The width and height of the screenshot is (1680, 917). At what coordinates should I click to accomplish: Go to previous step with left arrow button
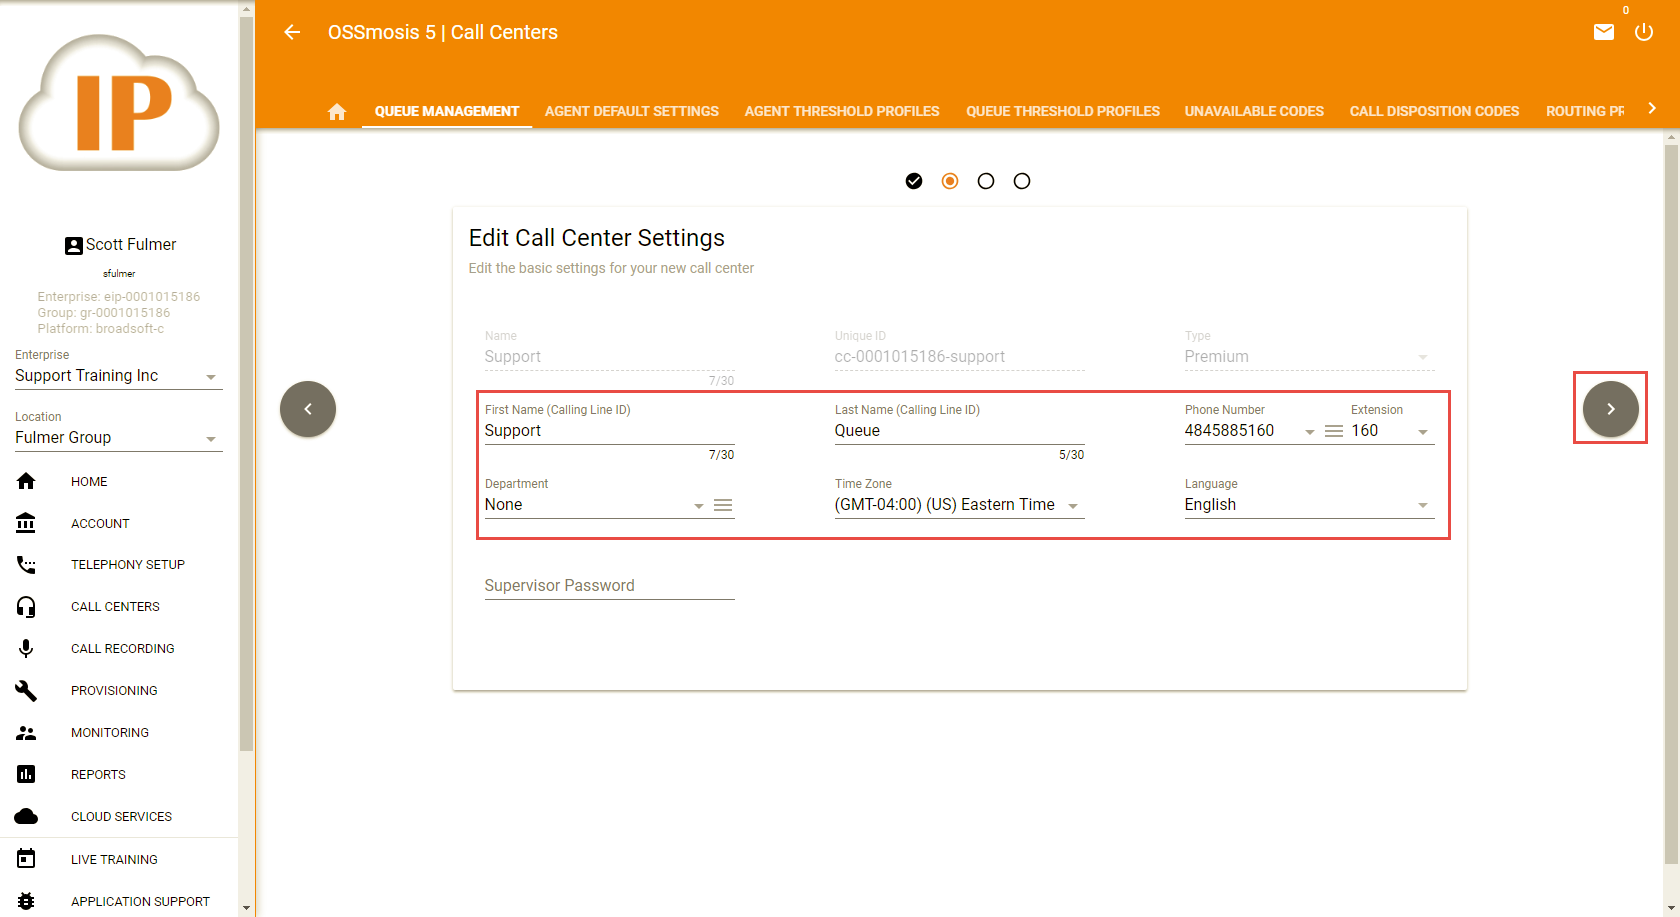point(308,409)
